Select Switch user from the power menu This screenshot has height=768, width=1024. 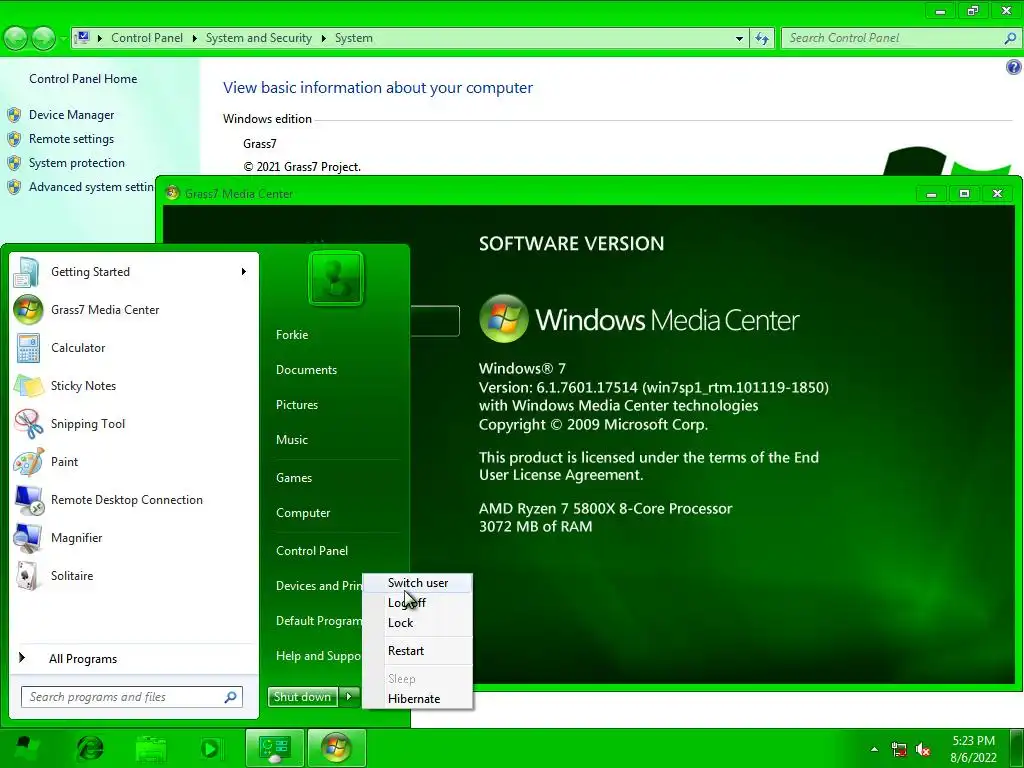click(417, 583)
